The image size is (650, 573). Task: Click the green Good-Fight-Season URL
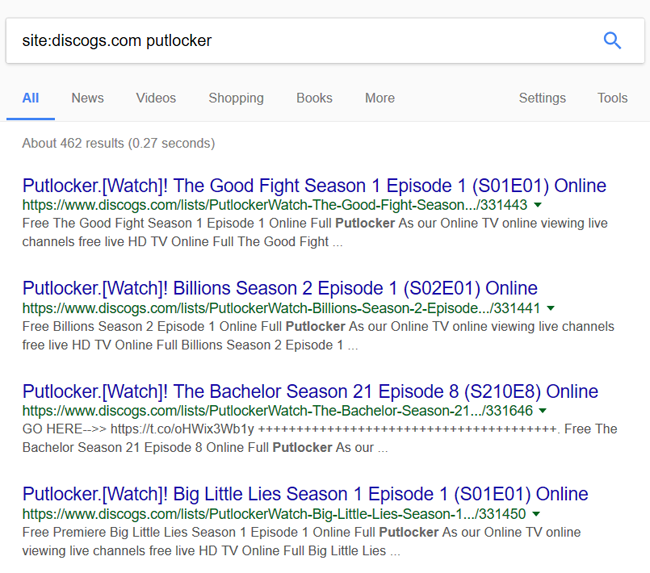pos(275,205)
